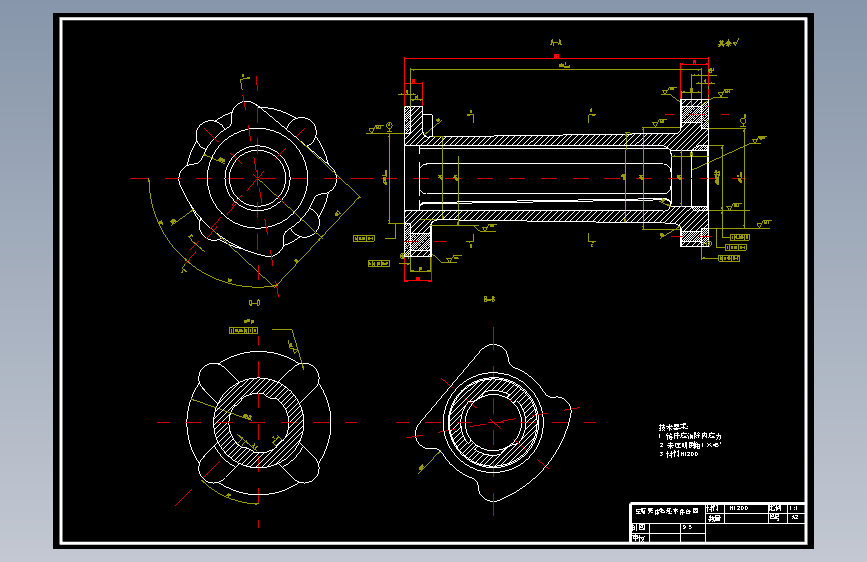The width and height of the screenshot is (867, 562).
Task: Select the B-B section view label
Action: [x=489, y=299]
